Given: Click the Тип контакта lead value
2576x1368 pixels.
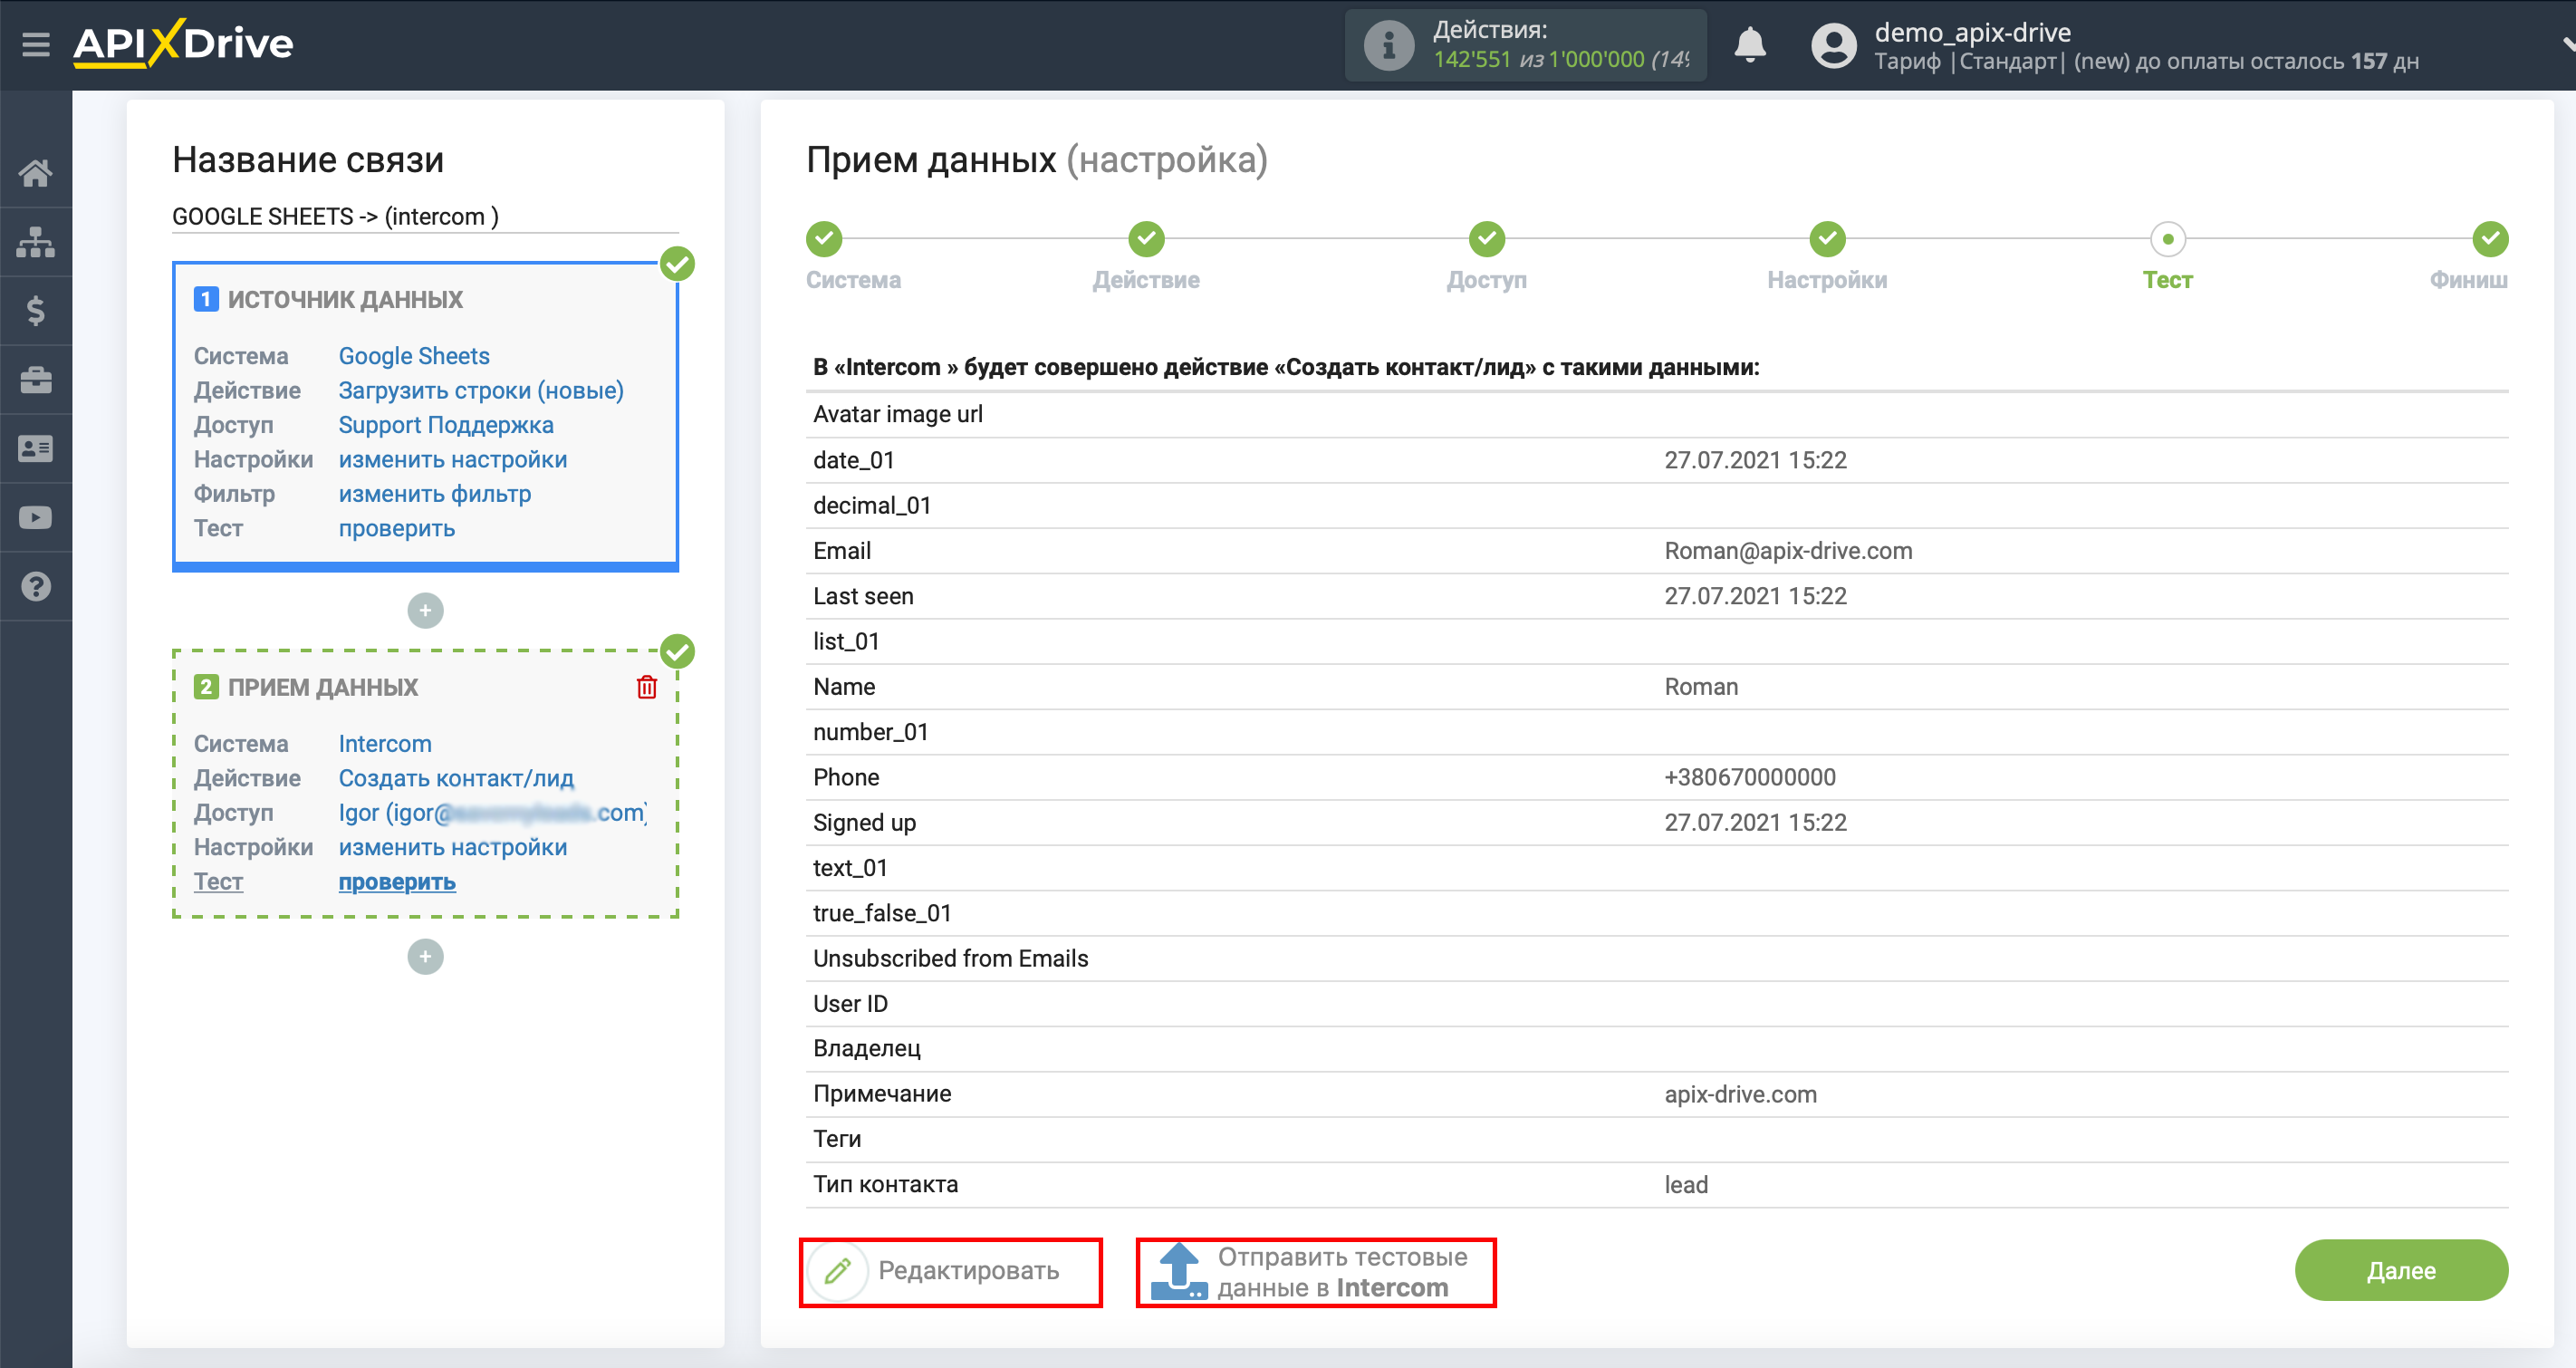Looking at the screenshot, I should (1686, 1184).
